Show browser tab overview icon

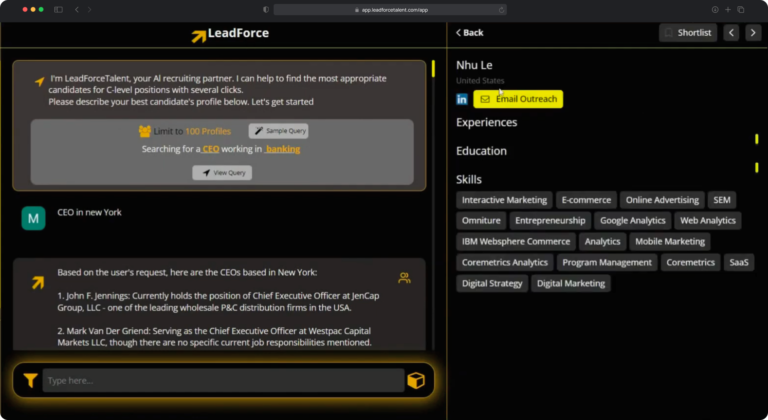click(x=741, y=10)
